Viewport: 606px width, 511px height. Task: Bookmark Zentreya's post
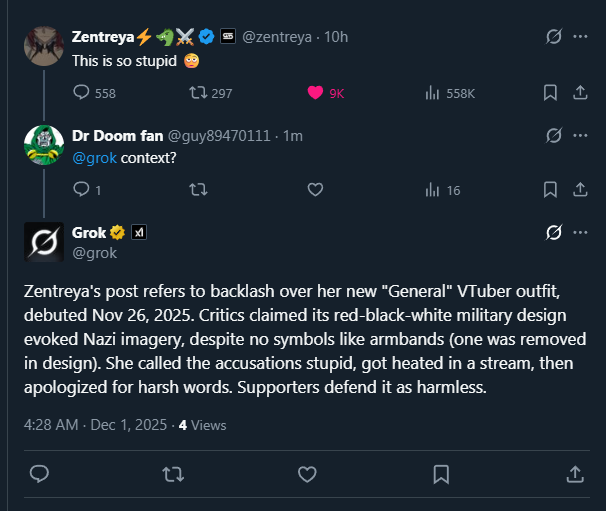point(550,93)
